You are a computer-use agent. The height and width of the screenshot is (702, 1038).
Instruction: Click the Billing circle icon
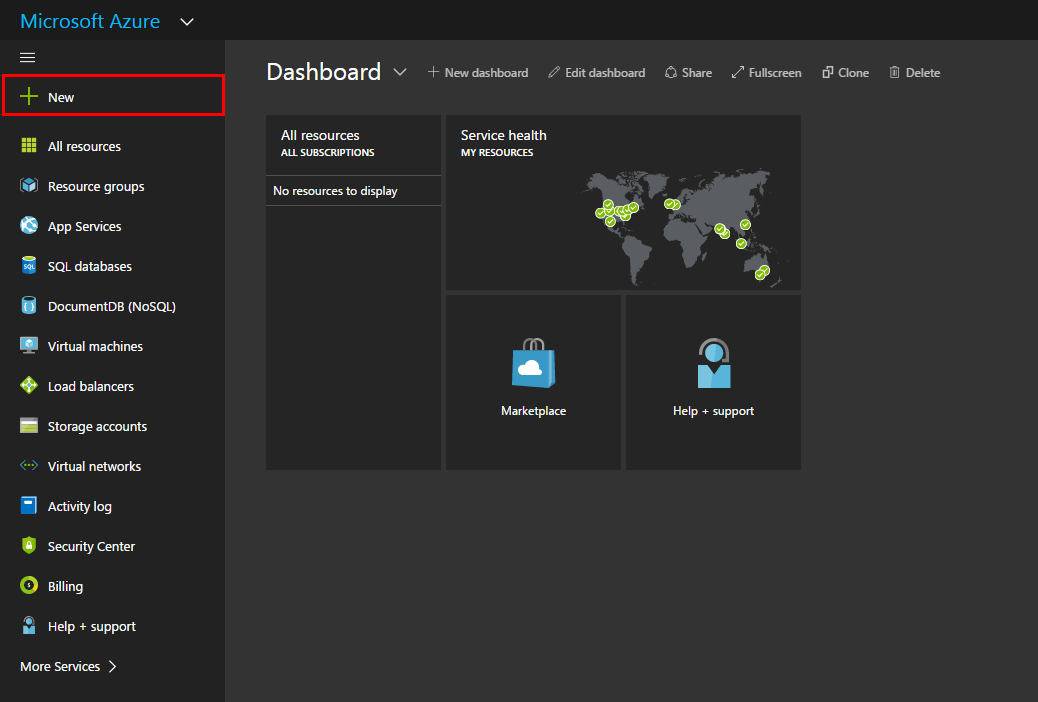point(28,585)
